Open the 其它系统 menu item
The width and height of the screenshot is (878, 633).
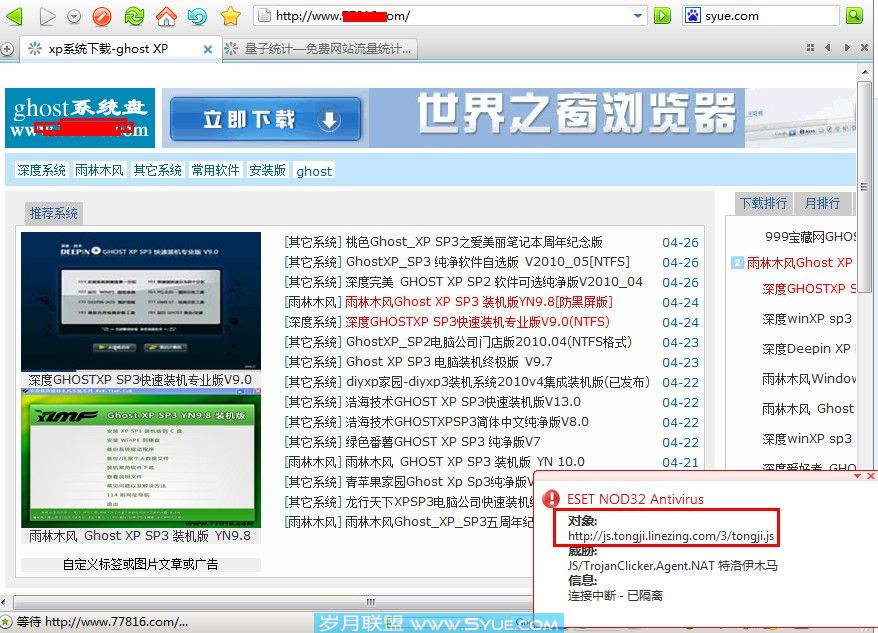(x=157, y=170)
